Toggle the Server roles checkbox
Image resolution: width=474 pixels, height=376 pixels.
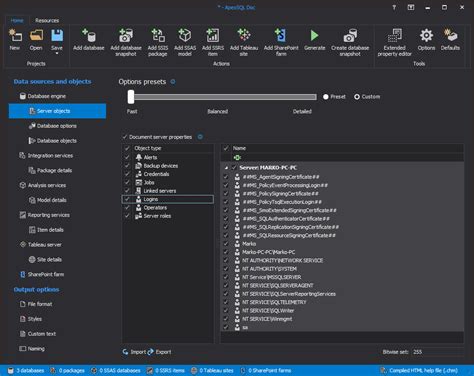(x=127, y=216)
